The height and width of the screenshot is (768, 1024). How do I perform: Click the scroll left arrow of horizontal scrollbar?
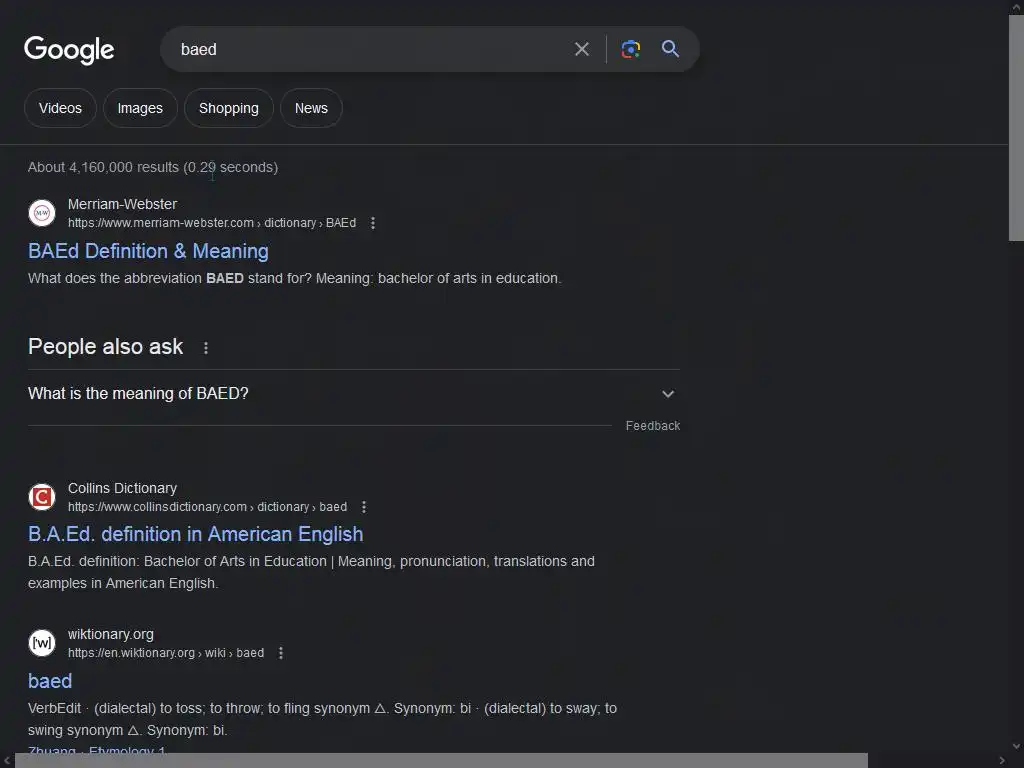point(7,761)
